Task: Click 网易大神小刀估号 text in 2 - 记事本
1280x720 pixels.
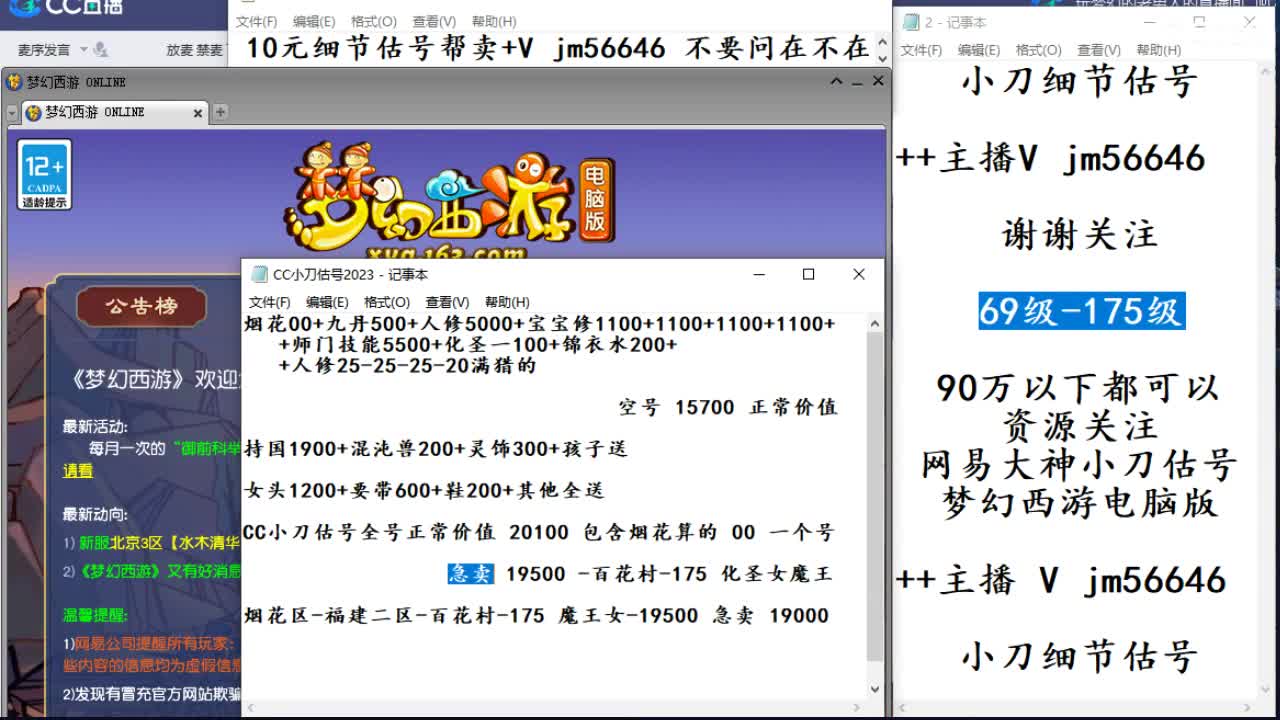Action: coord(1080,465)
